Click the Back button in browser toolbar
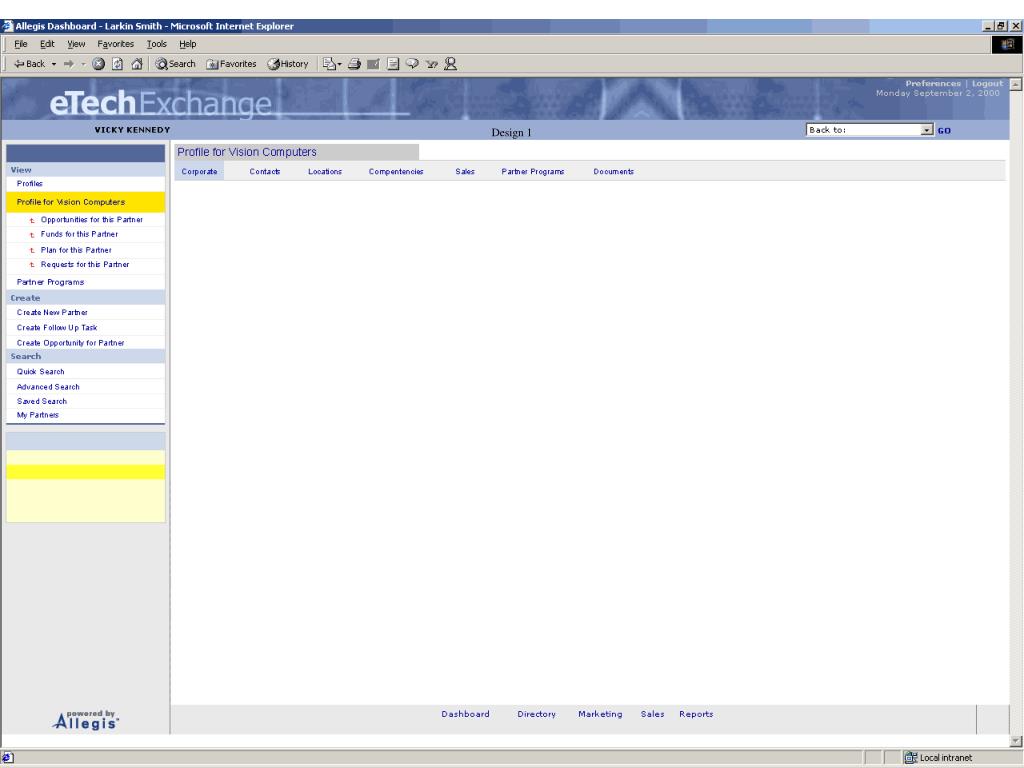1024x768 pixels. pyautogui.click(x=29, y=64)
